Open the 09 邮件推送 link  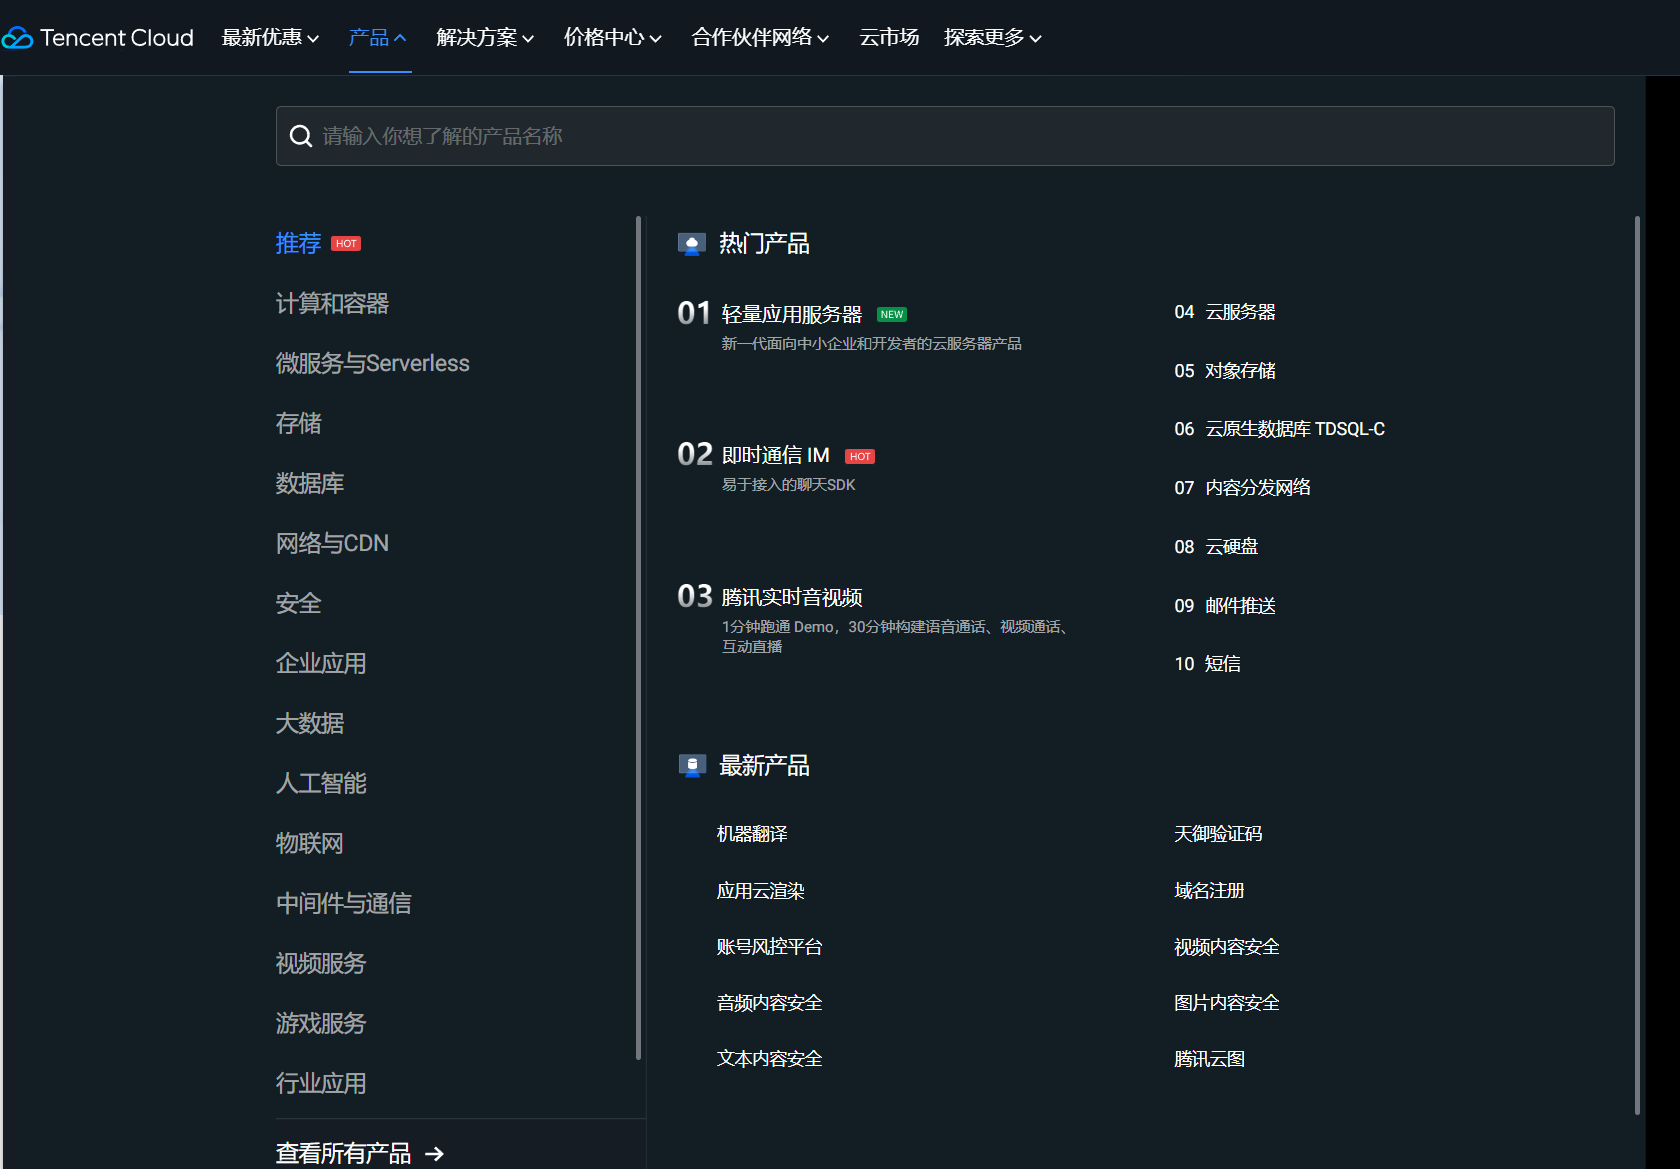(1225, 606)
